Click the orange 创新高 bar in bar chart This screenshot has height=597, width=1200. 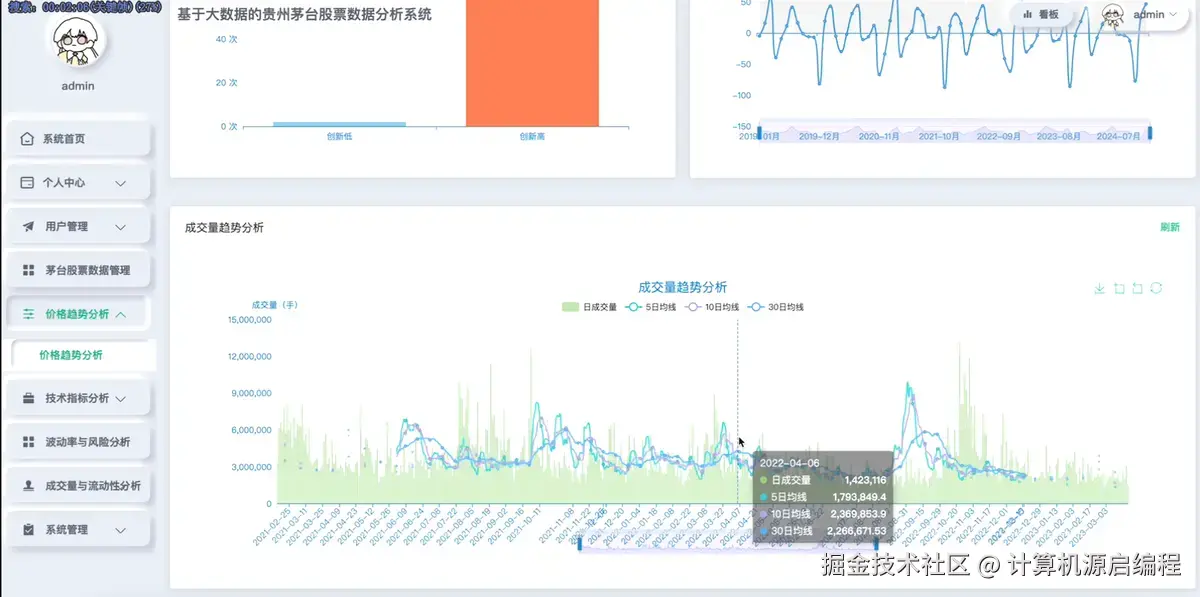point(532,63)
